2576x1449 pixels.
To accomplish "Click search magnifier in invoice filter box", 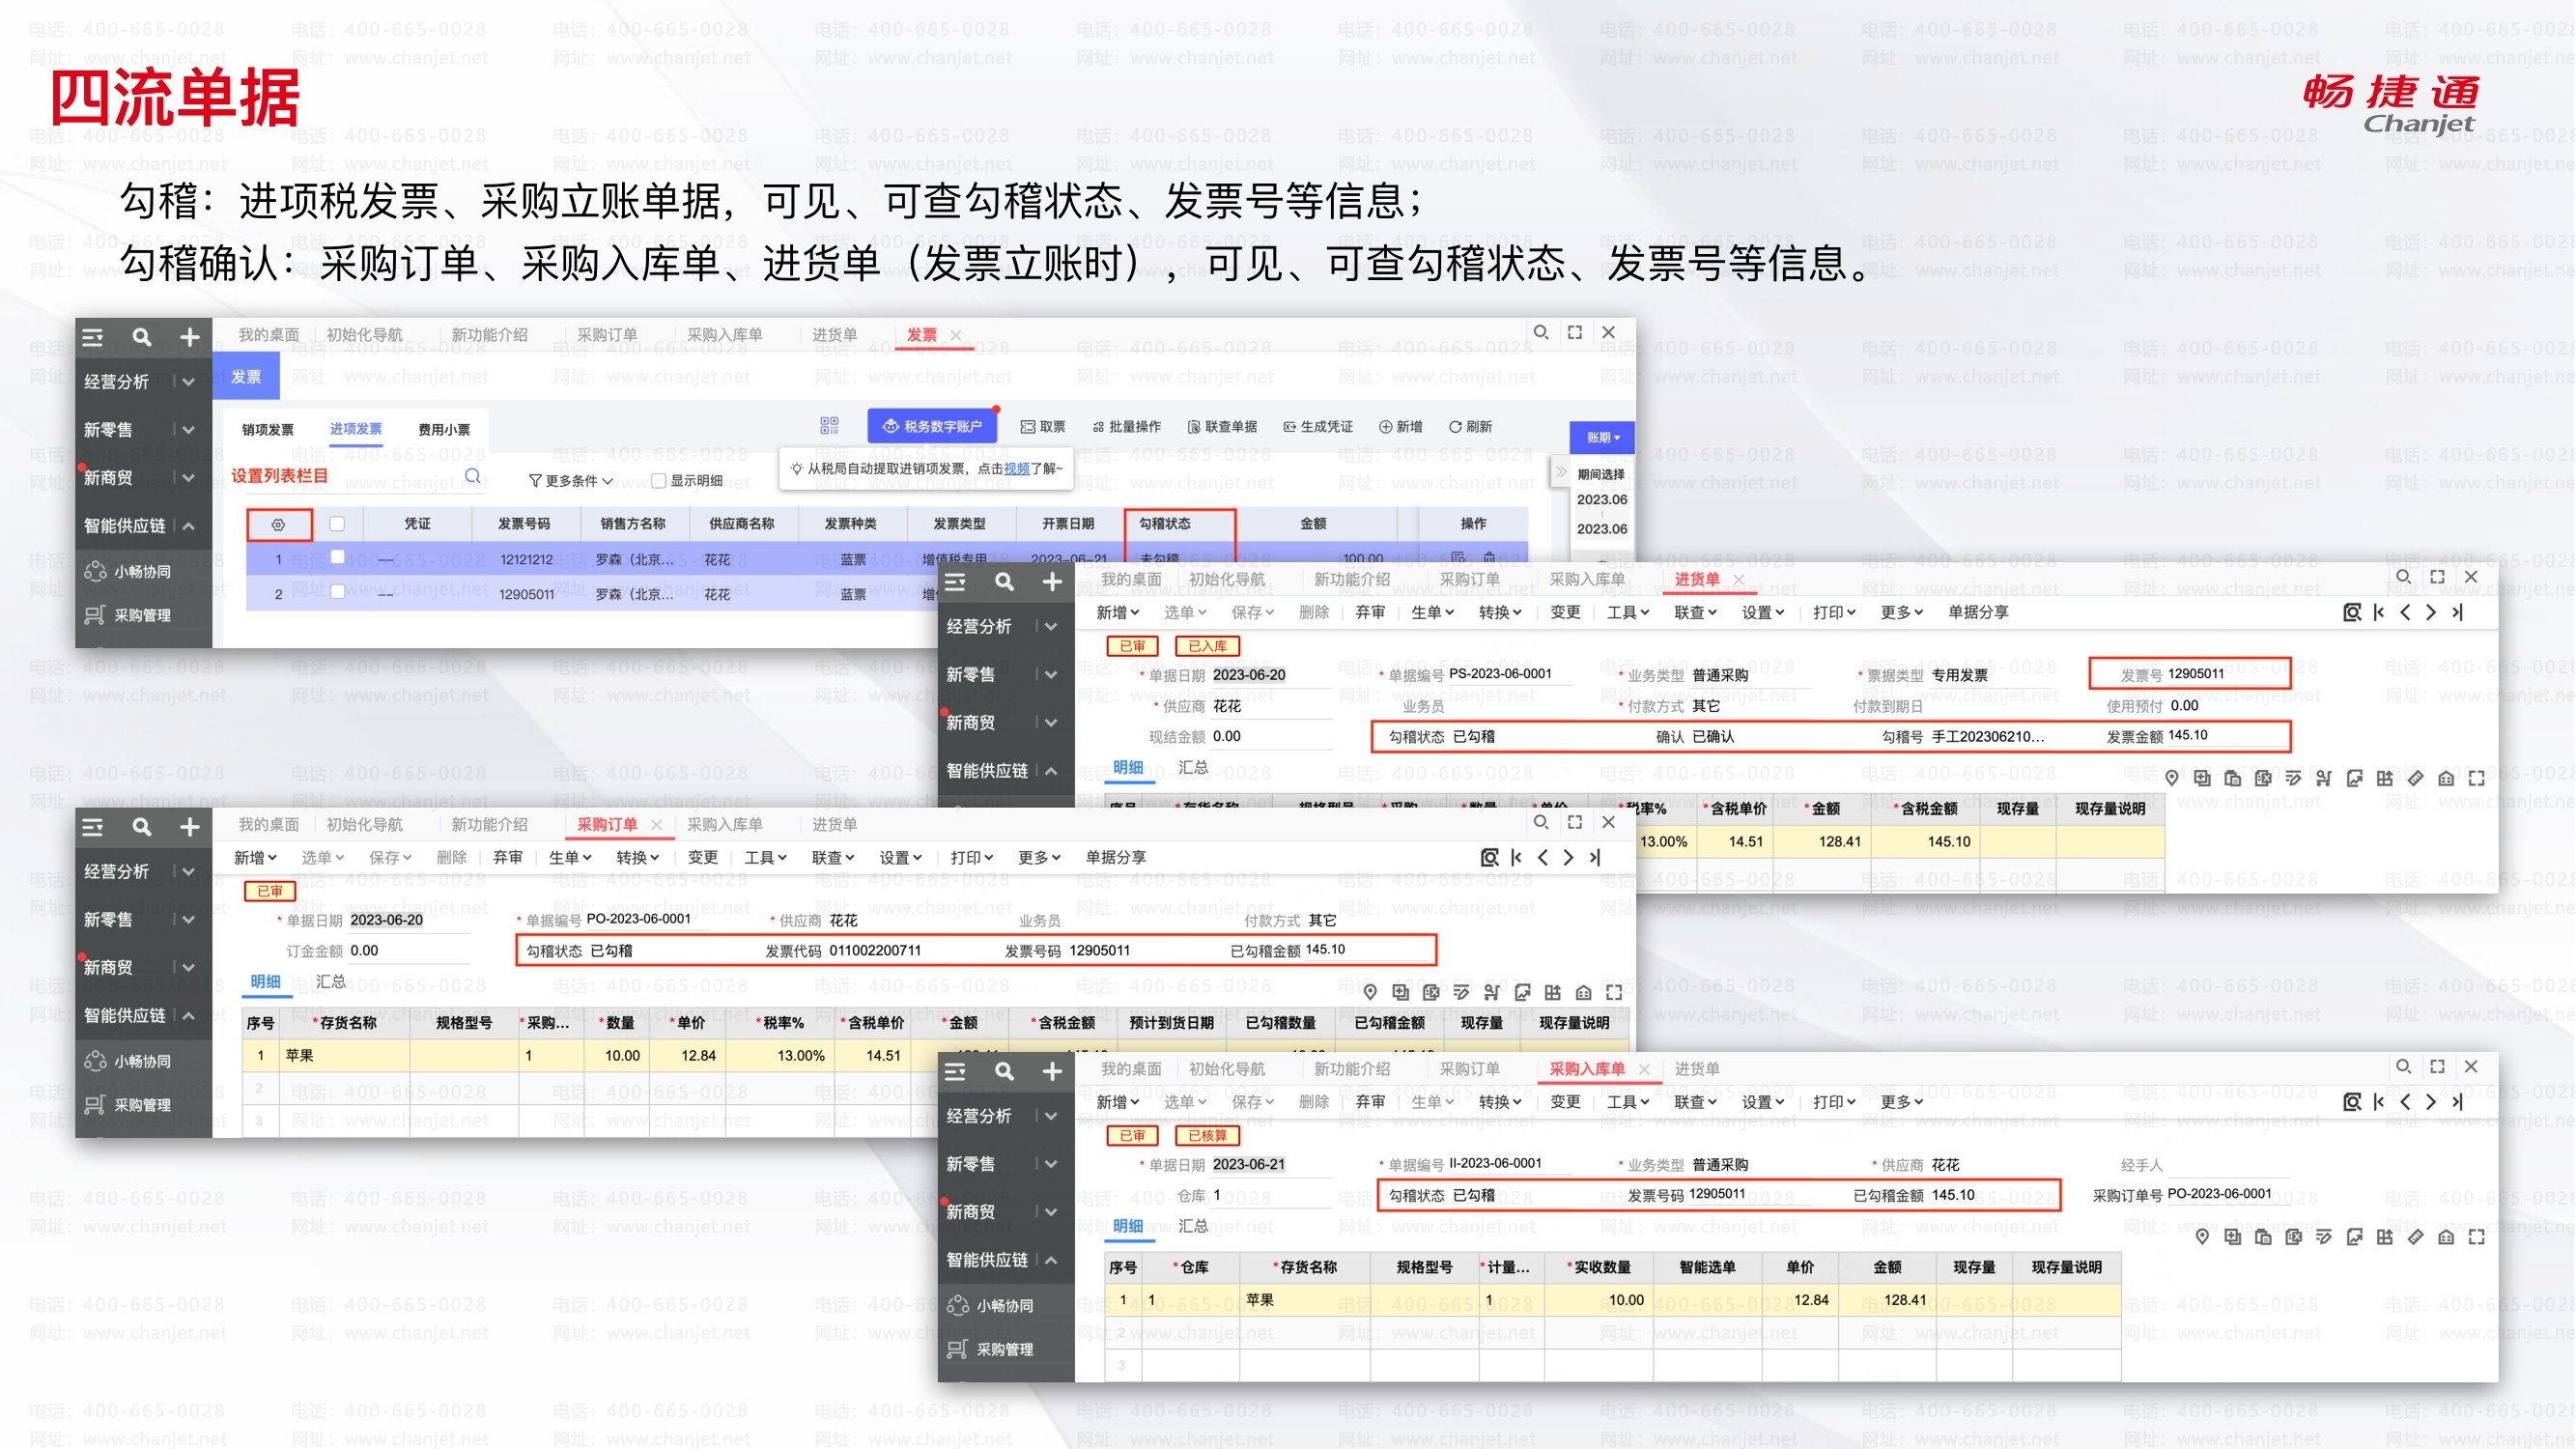I will click(473, 476).
